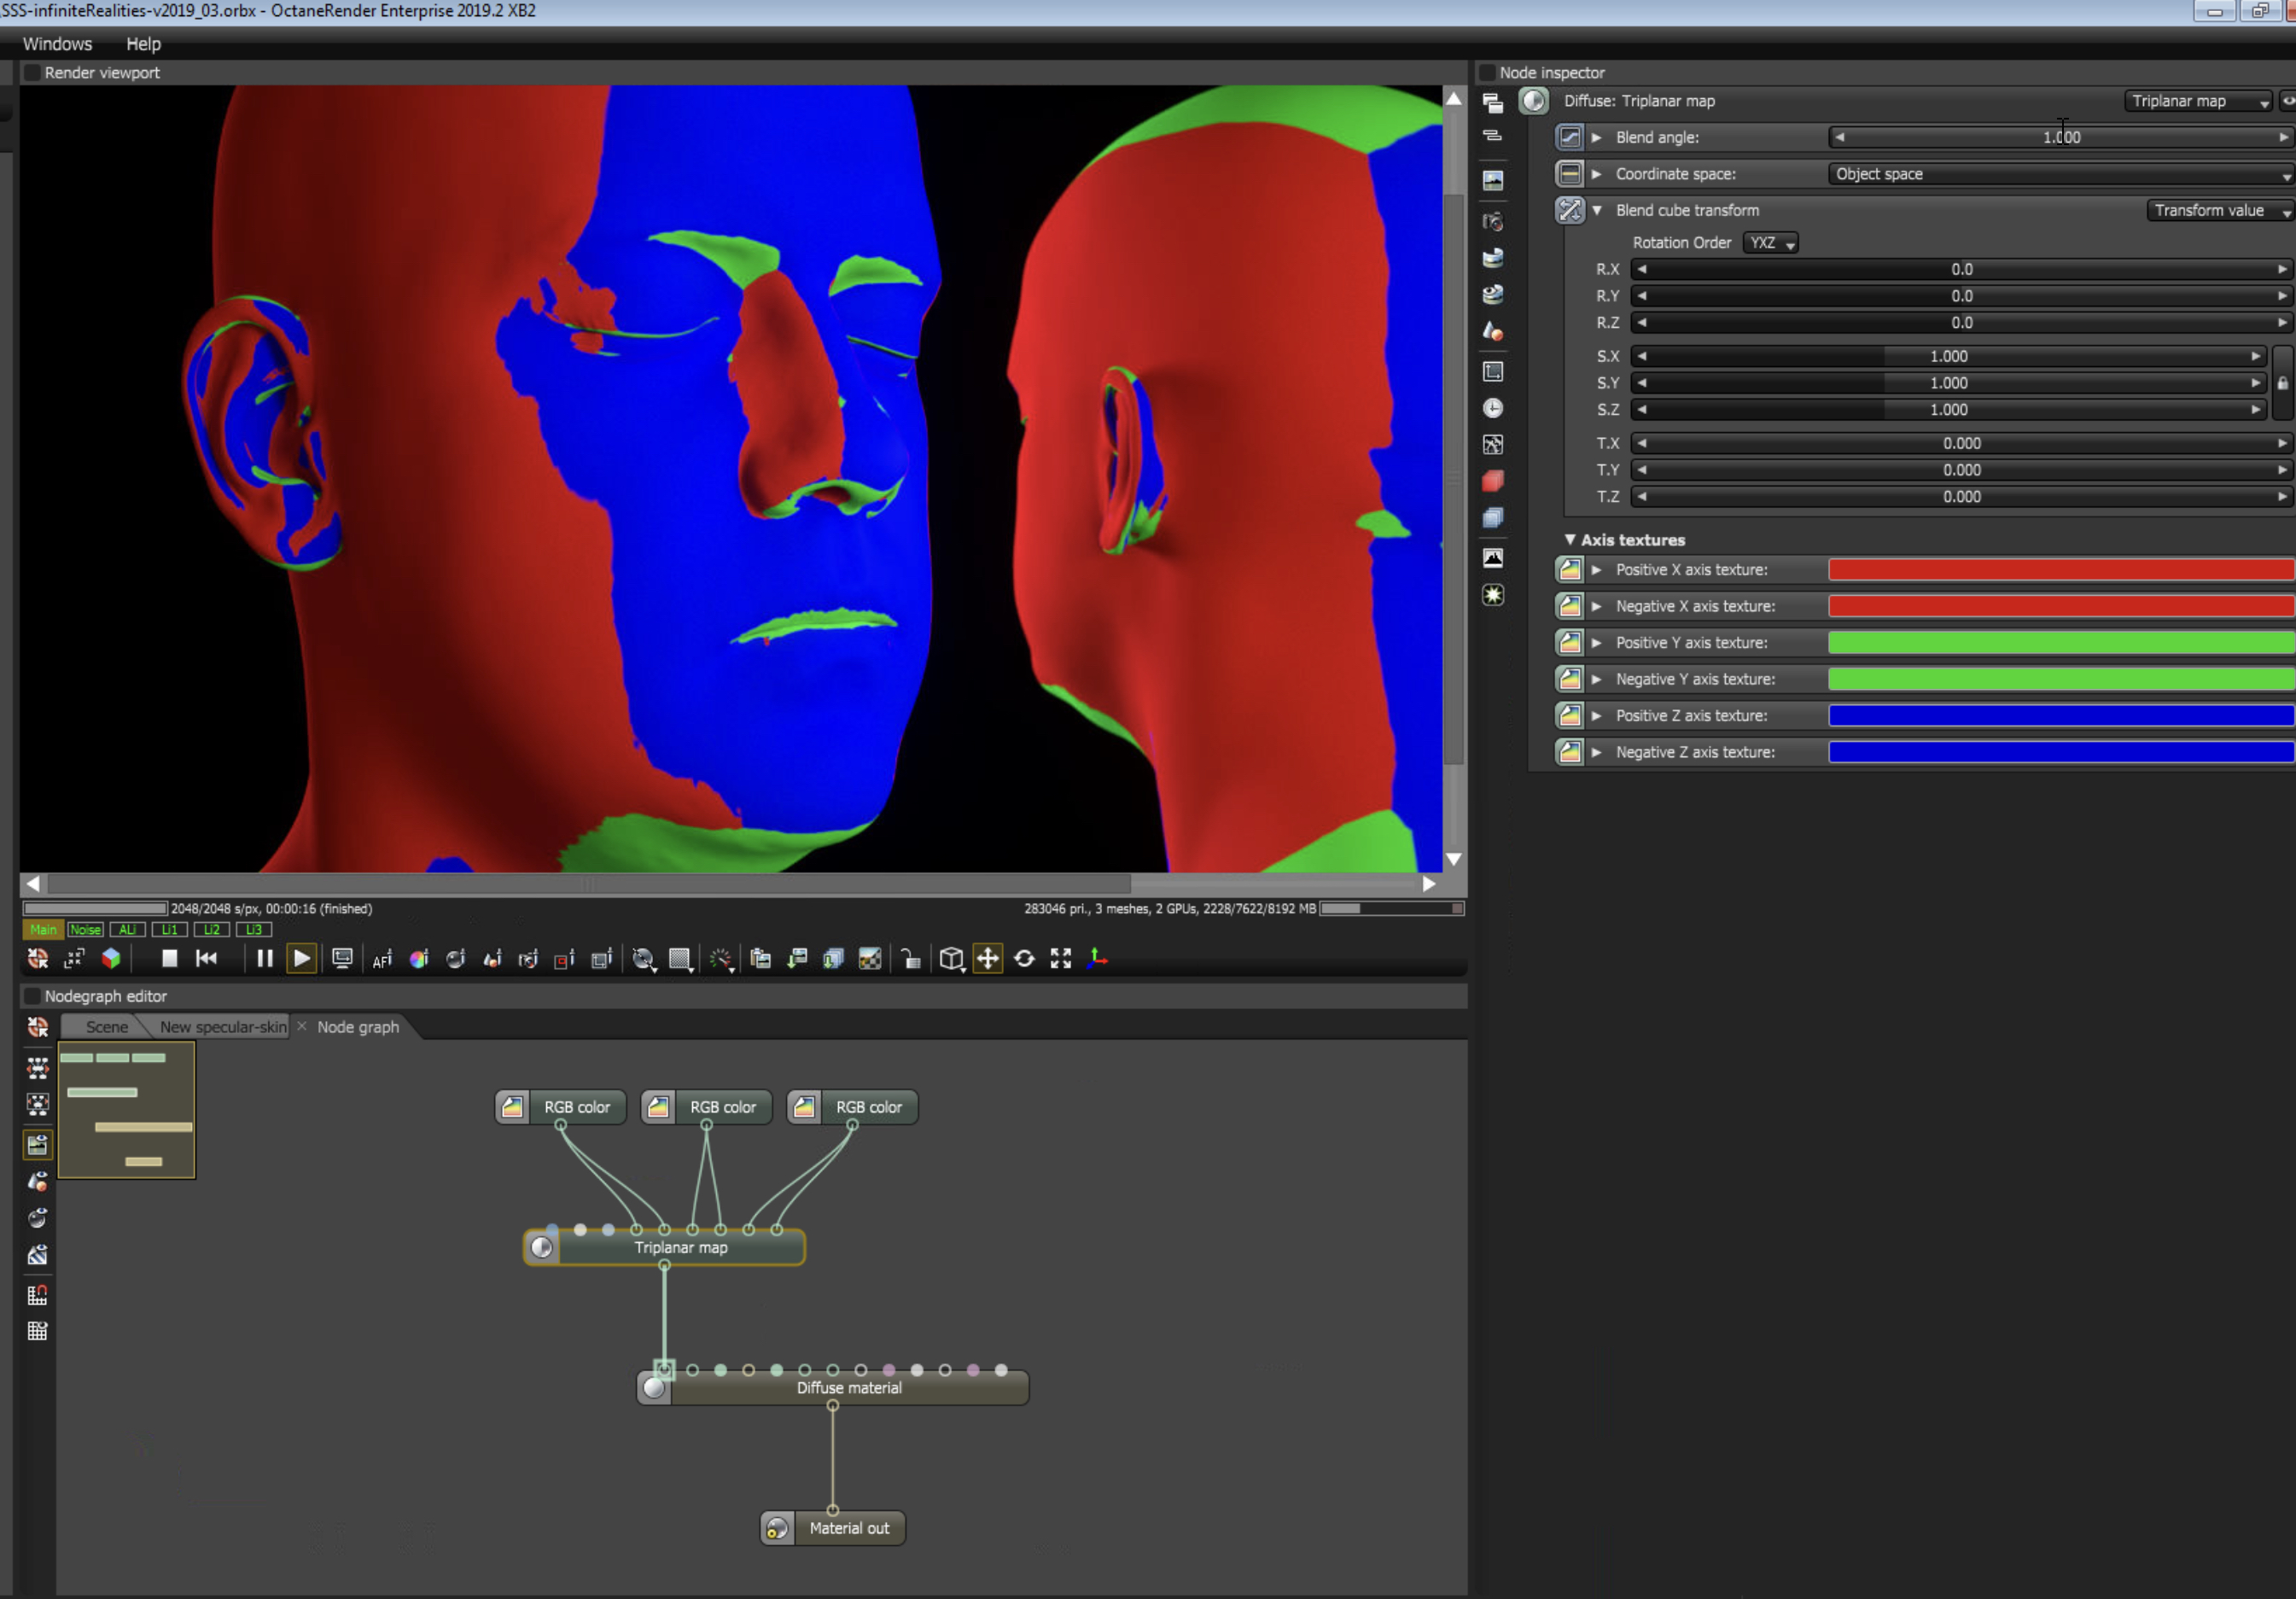Click the rotate gizmo icon in render toolbar

pos(1024,958)
